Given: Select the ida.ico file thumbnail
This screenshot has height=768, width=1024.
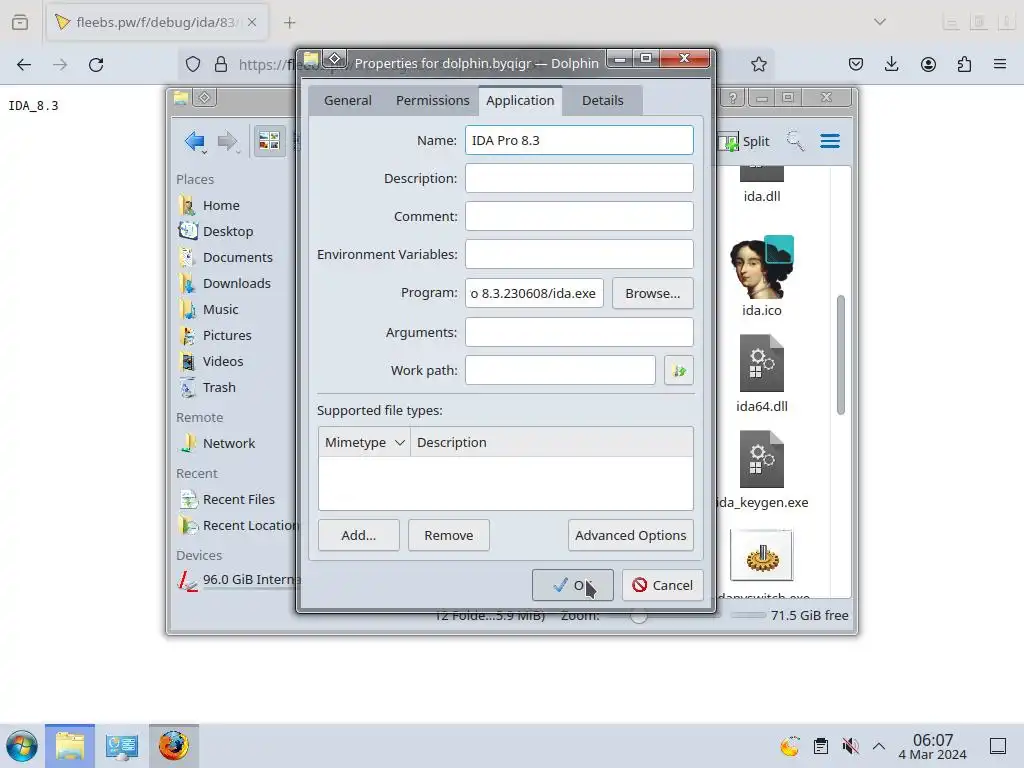Looking at the screenshot, I should pos(761,267).
